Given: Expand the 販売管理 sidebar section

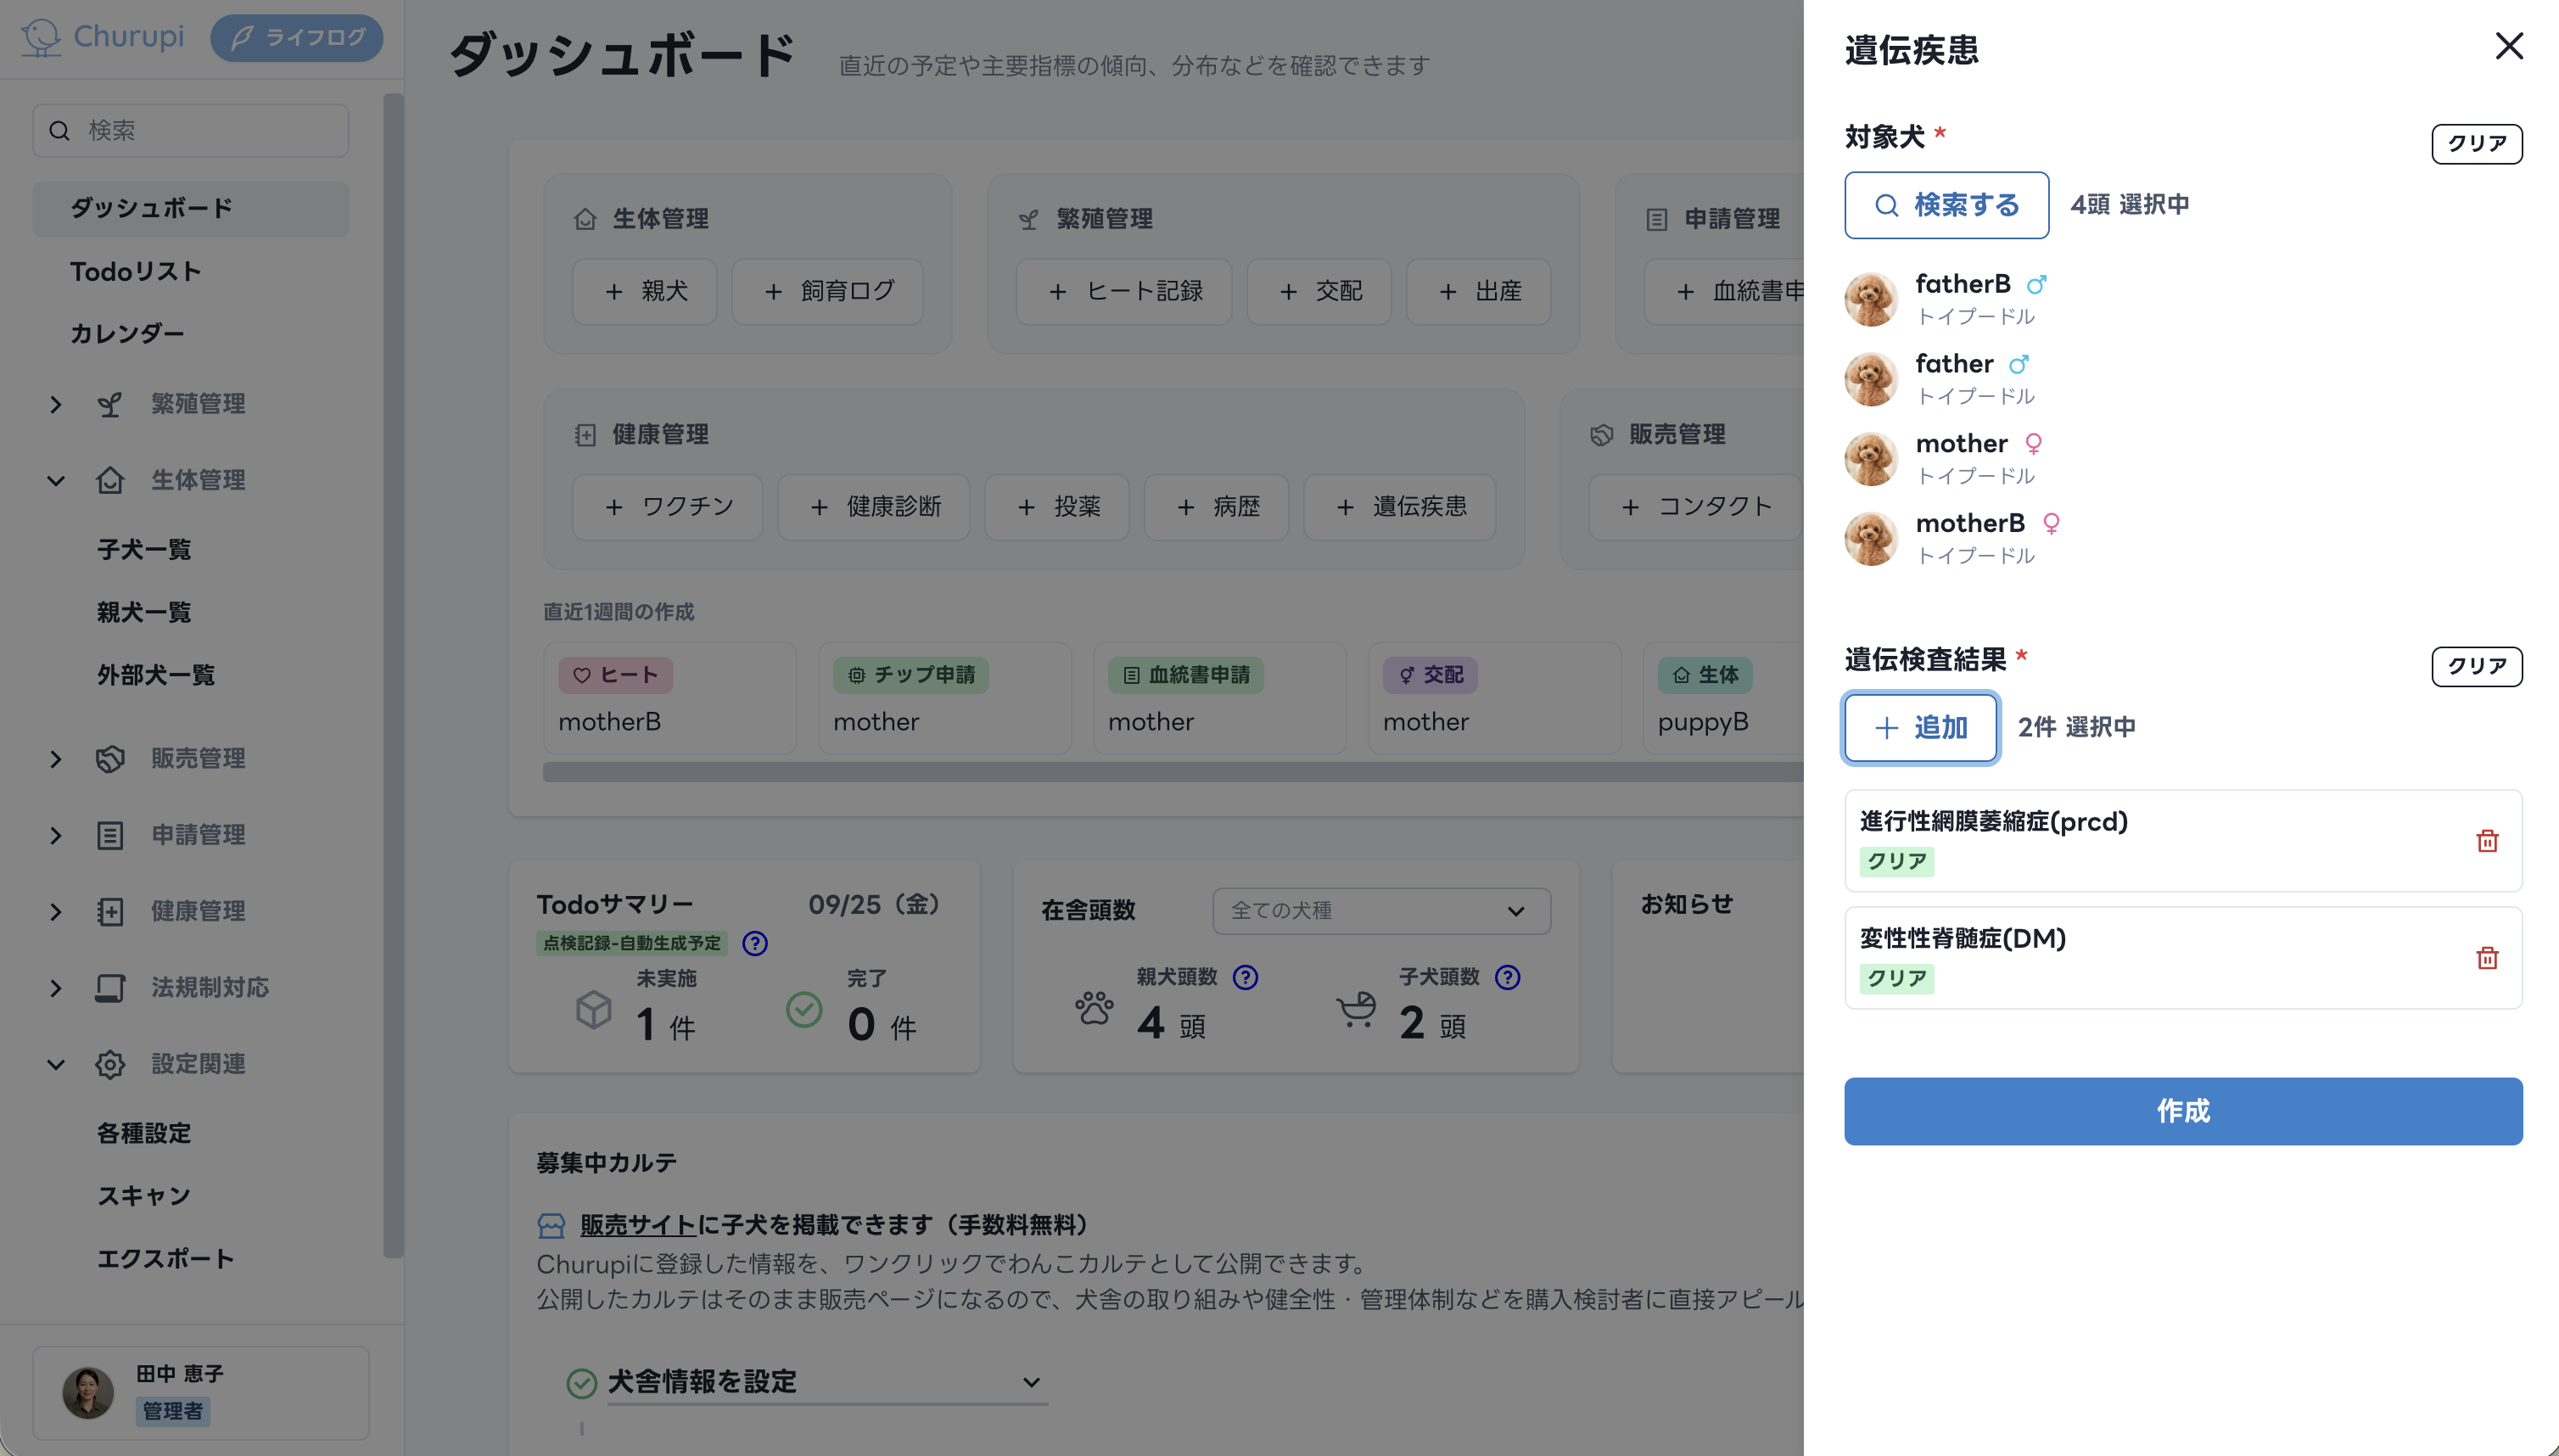Looking at the screenshot, I should click(x=56, y=759).
